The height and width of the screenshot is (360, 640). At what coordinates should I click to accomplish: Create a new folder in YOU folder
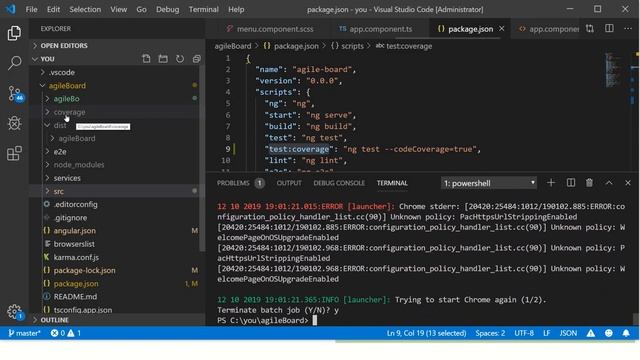click(x=163, y=59)
